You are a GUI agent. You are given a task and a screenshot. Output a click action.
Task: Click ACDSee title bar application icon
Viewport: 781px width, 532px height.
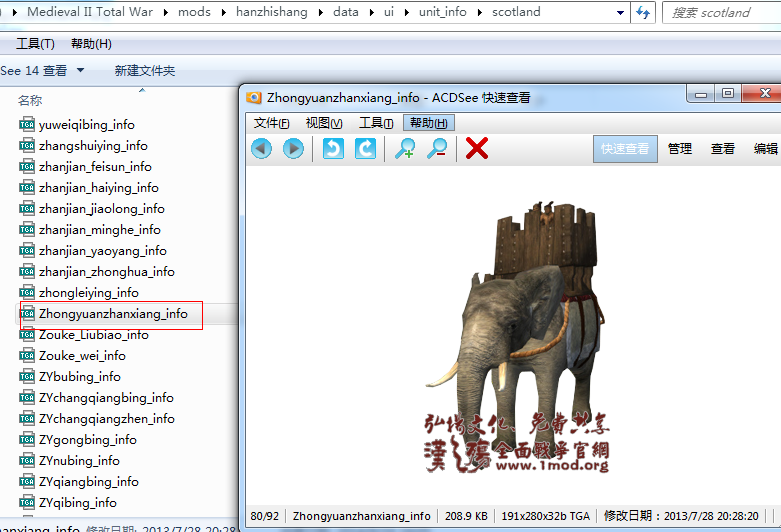pos(254,98)
